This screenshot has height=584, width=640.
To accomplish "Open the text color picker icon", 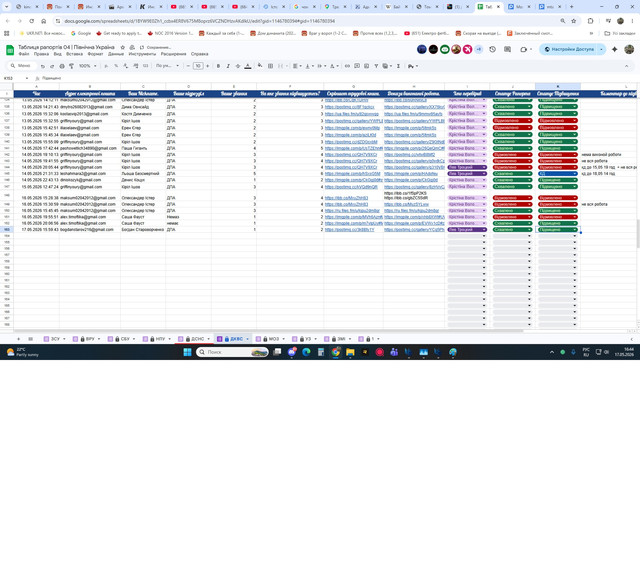I will click(x=248, y=66).
